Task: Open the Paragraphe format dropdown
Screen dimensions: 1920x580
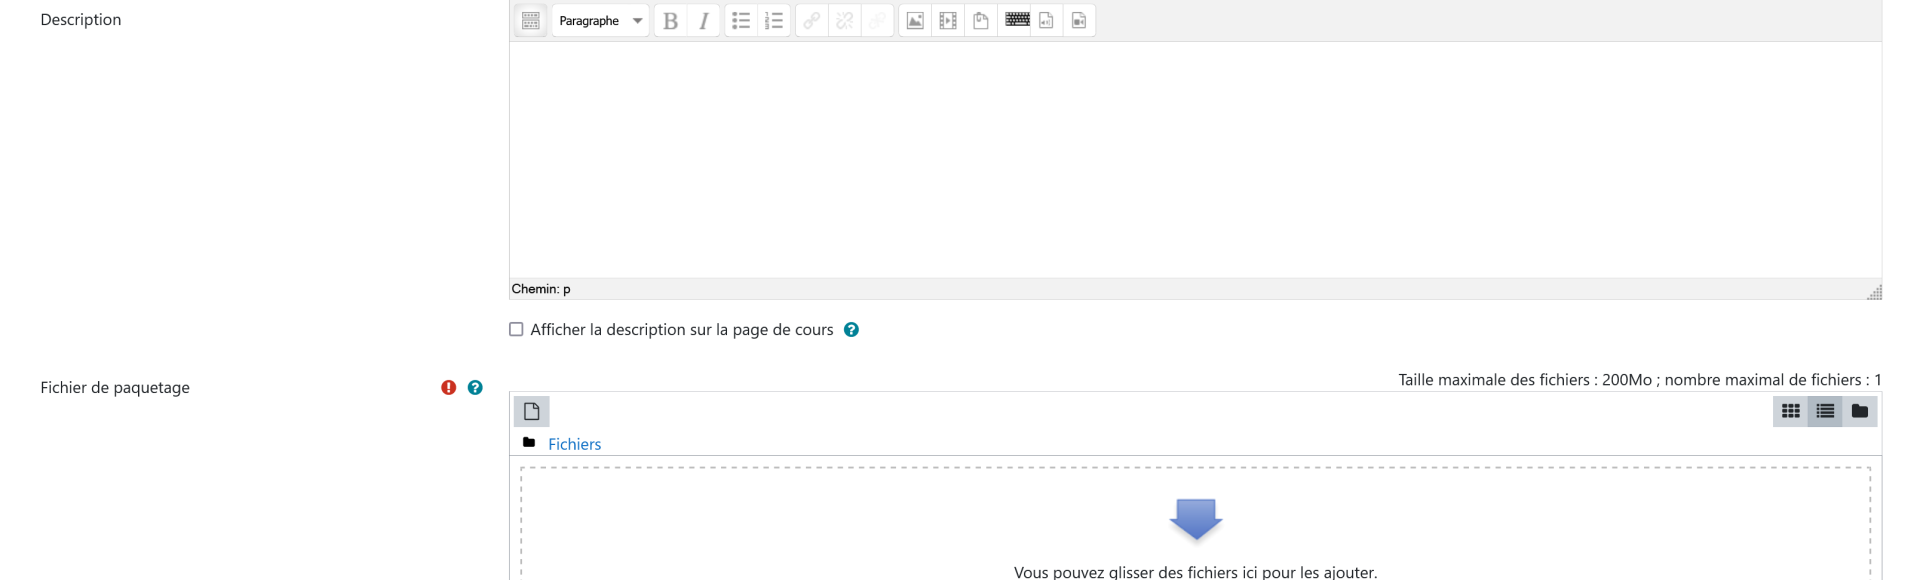Action: point(601,20)
